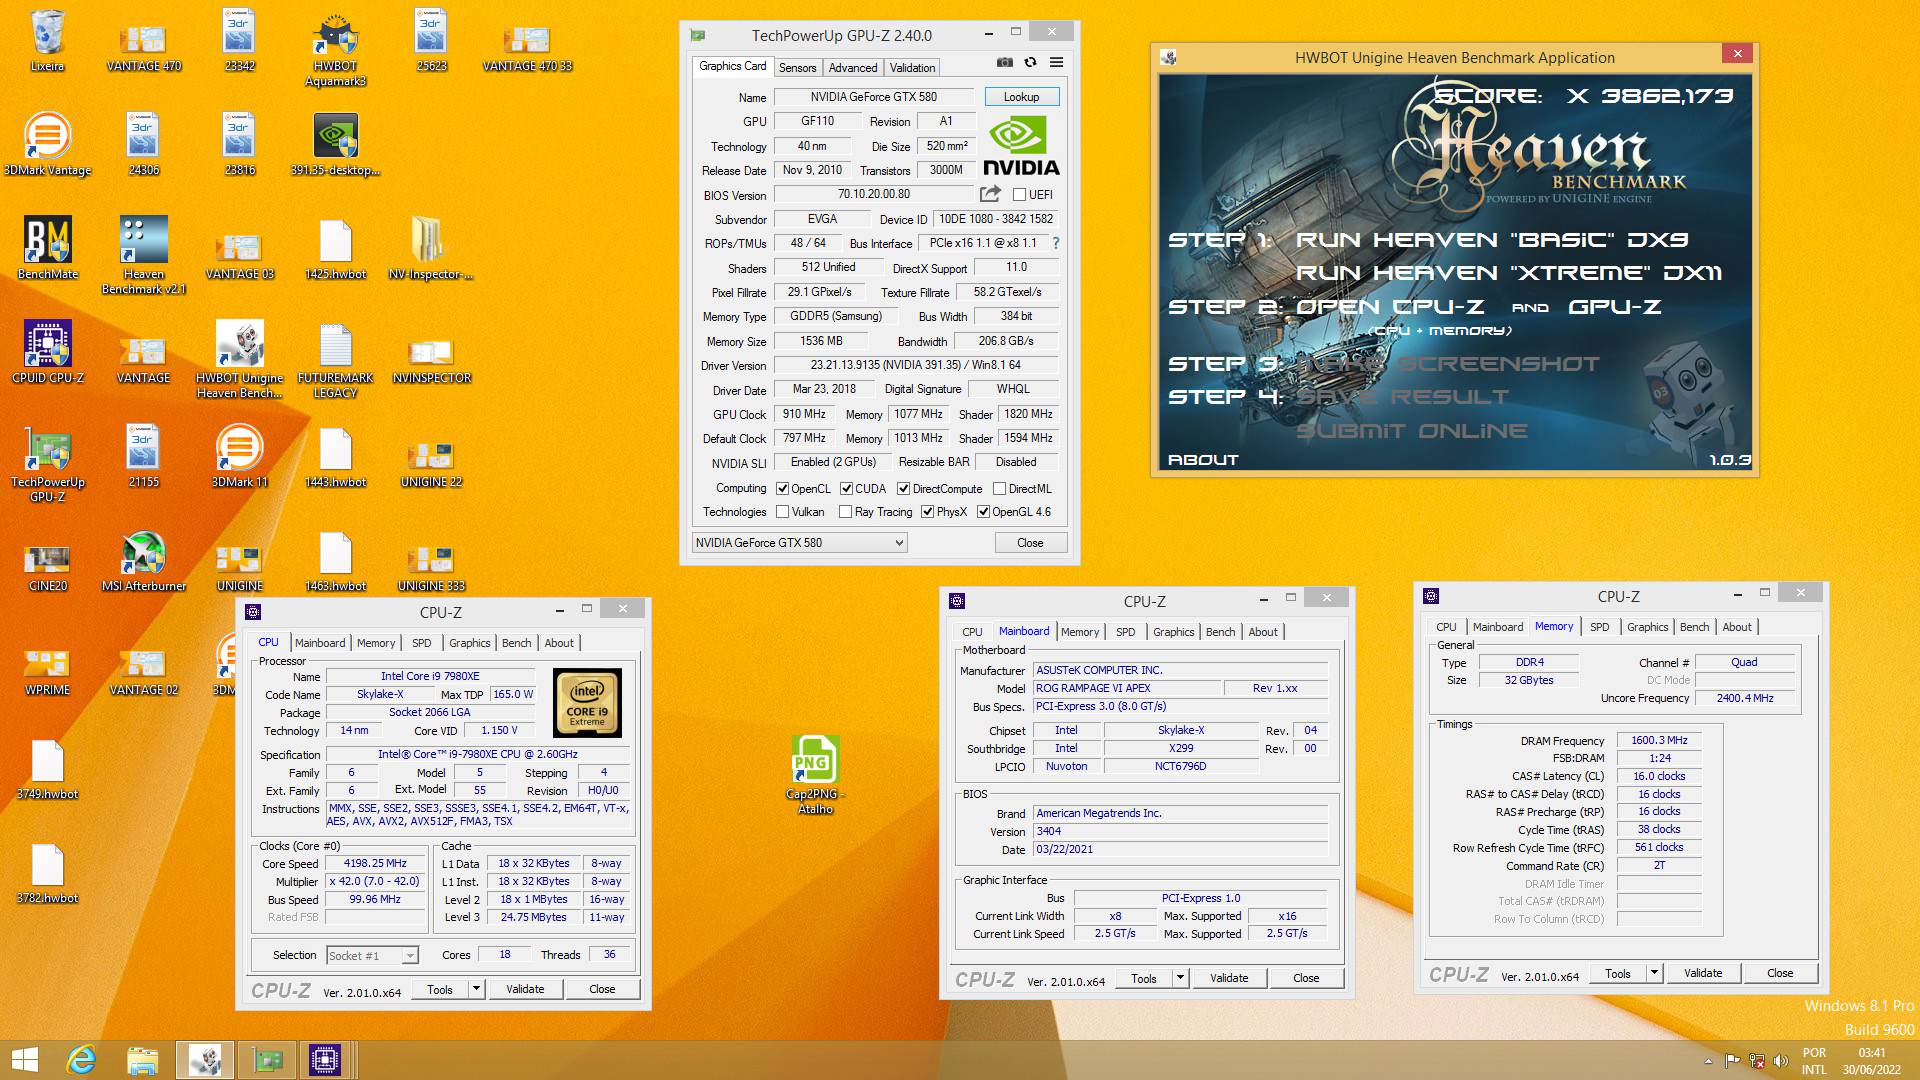Toggle the Vulkan checkbox
Screen dimensions: 1920x1080
782,512
